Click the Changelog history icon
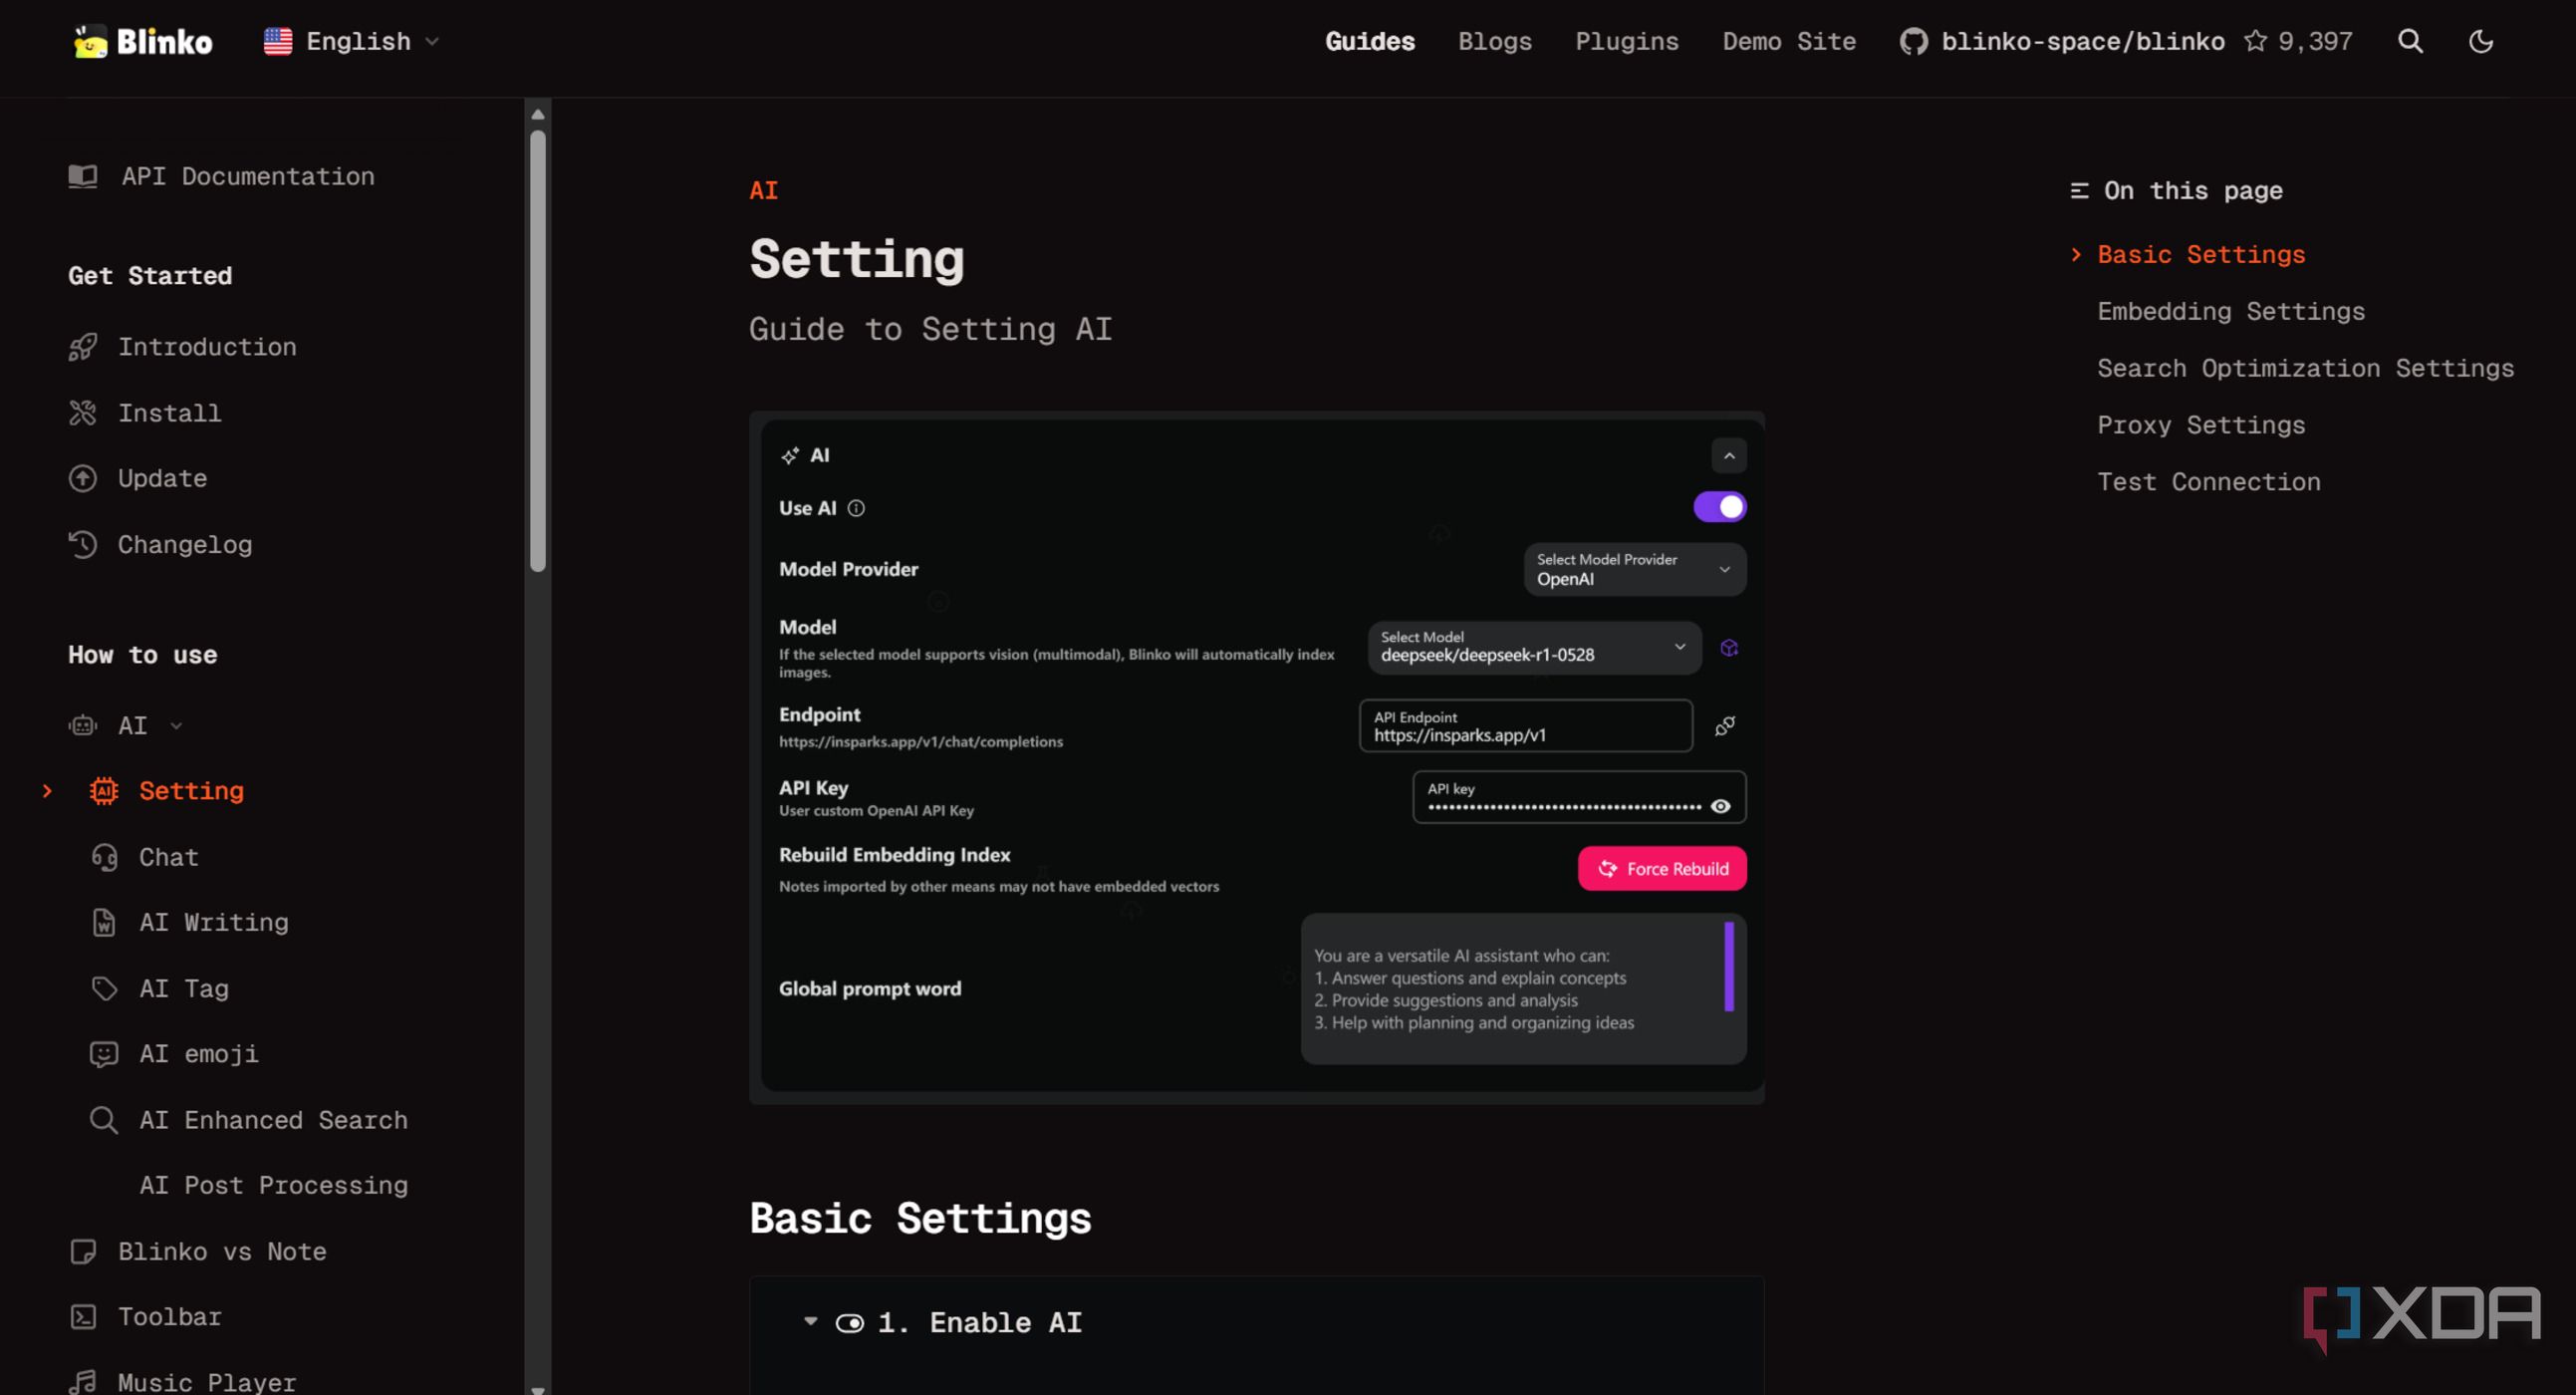2576x1395 pixels. (82, 544)
